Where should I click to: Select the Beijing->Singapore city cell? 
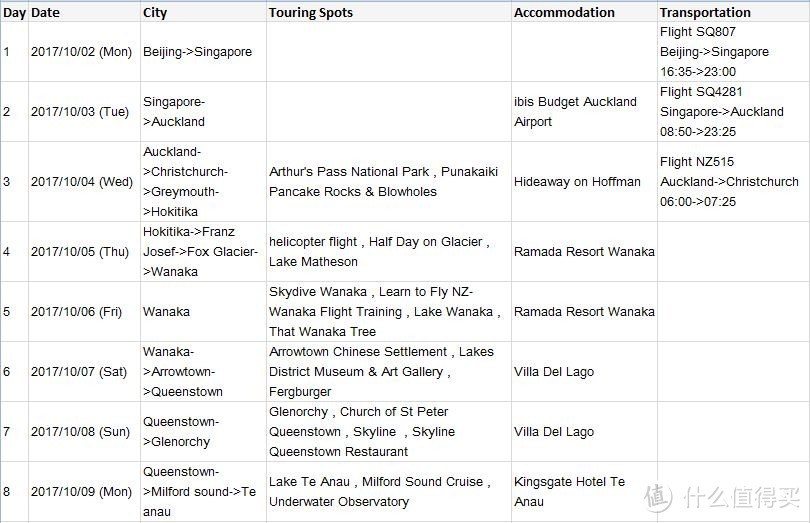204,52
